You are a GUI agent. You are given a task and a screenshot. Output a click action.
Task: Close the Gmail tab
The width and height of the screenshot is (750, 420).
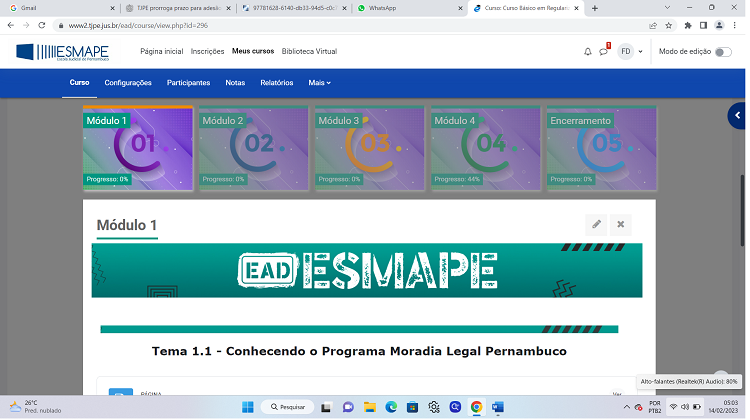(113, 8)
